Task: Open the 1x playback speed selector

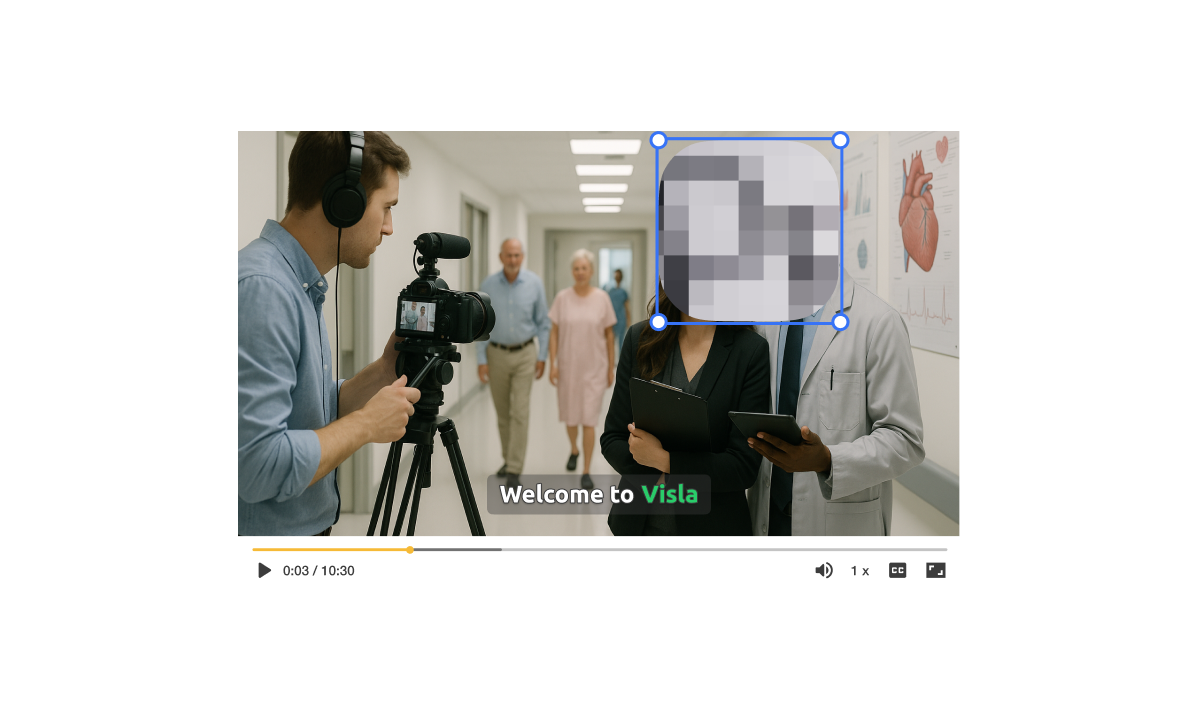Action: (858, 570)
